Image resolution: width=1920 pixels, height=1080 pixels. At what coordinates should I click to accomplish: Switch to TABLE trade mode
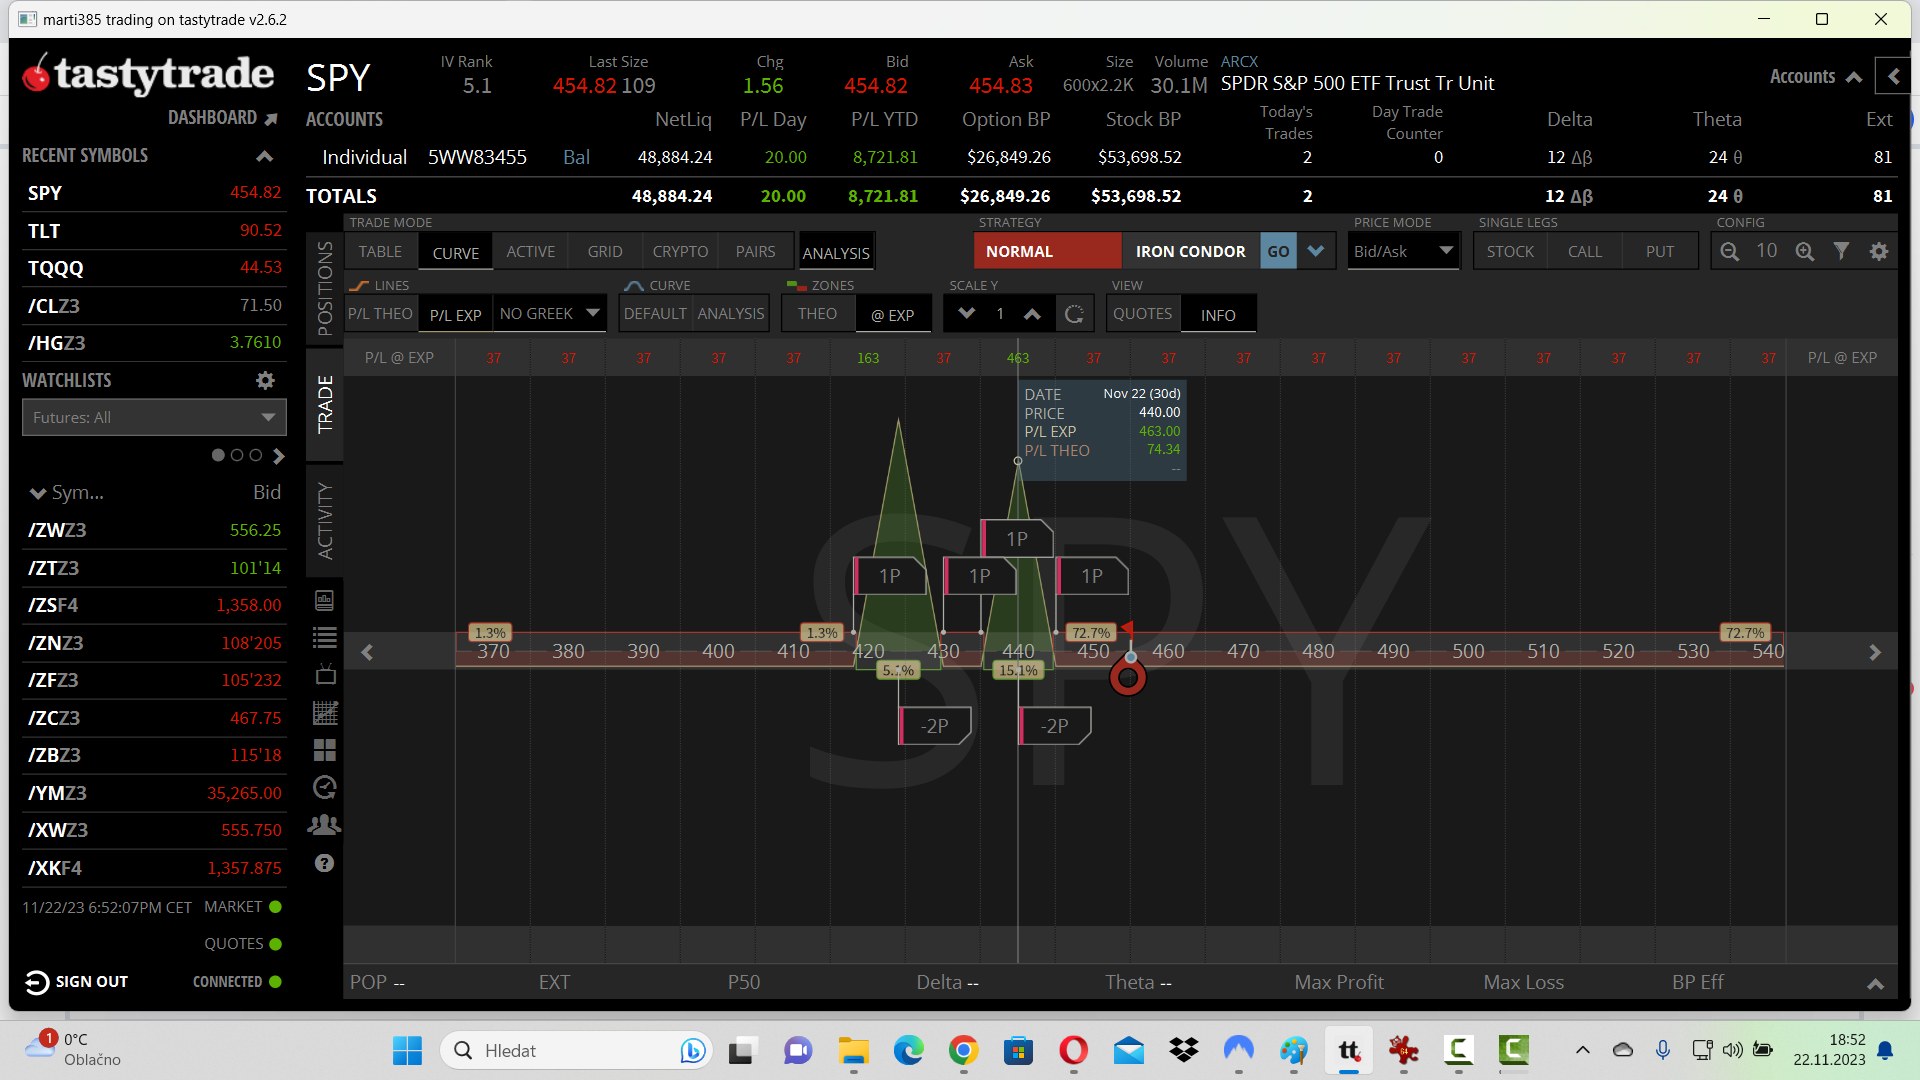tap(381, 251)
